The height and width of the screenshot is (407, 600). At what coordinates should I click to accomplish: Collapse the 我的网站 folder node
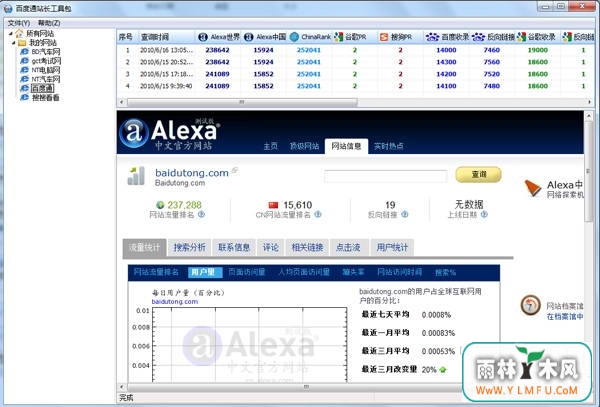pos(14,42)
